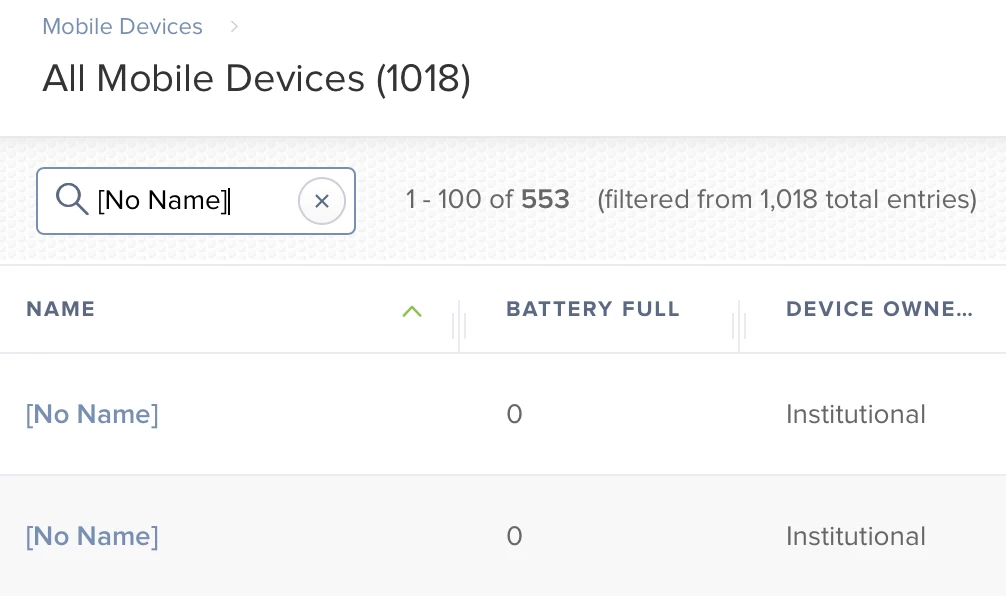The height and width of the screenshot is (596, 1006).
Task: Toggle the green ascending sort arrow
Action: (412, 311)
